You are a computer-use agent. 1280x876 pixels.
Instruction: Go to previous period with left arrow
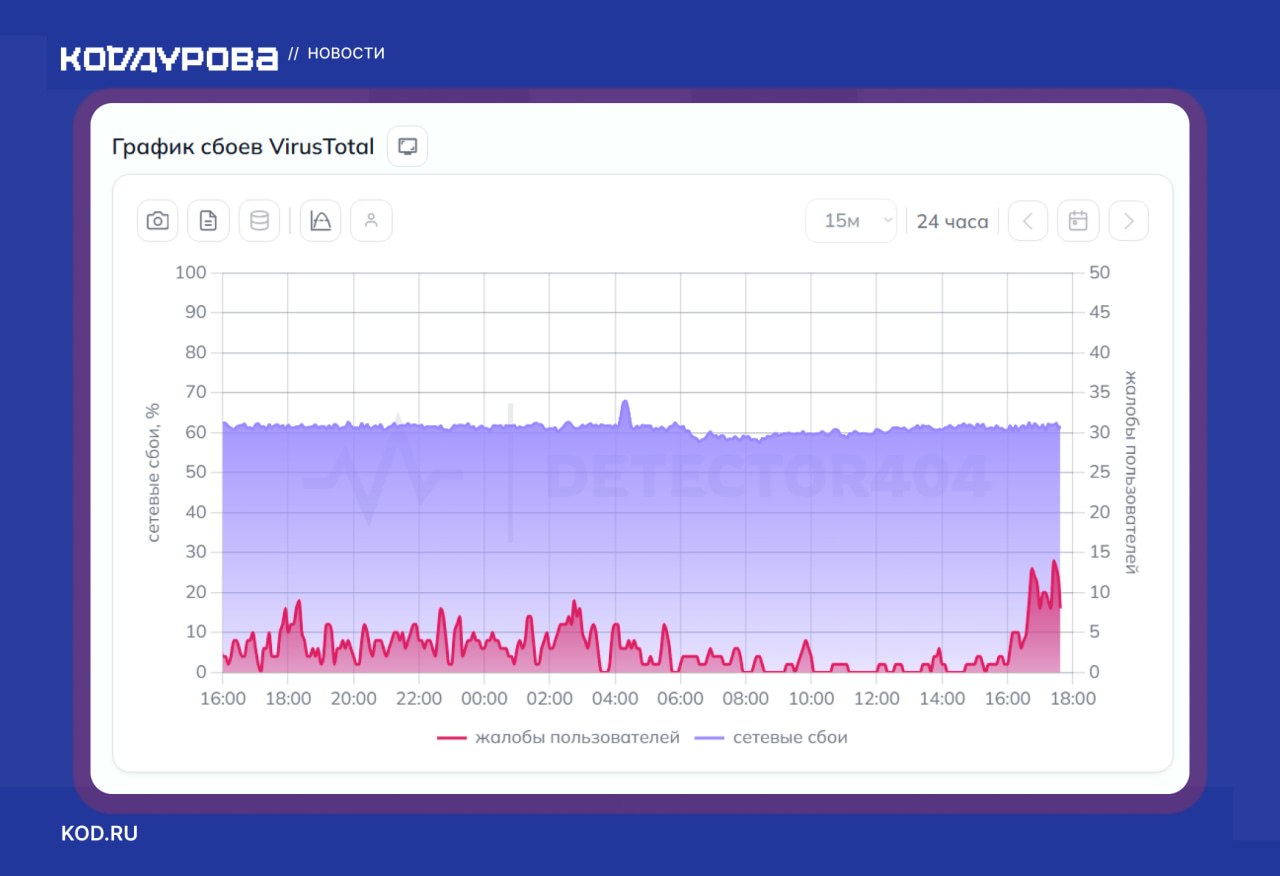click(x=1028, y=221)
